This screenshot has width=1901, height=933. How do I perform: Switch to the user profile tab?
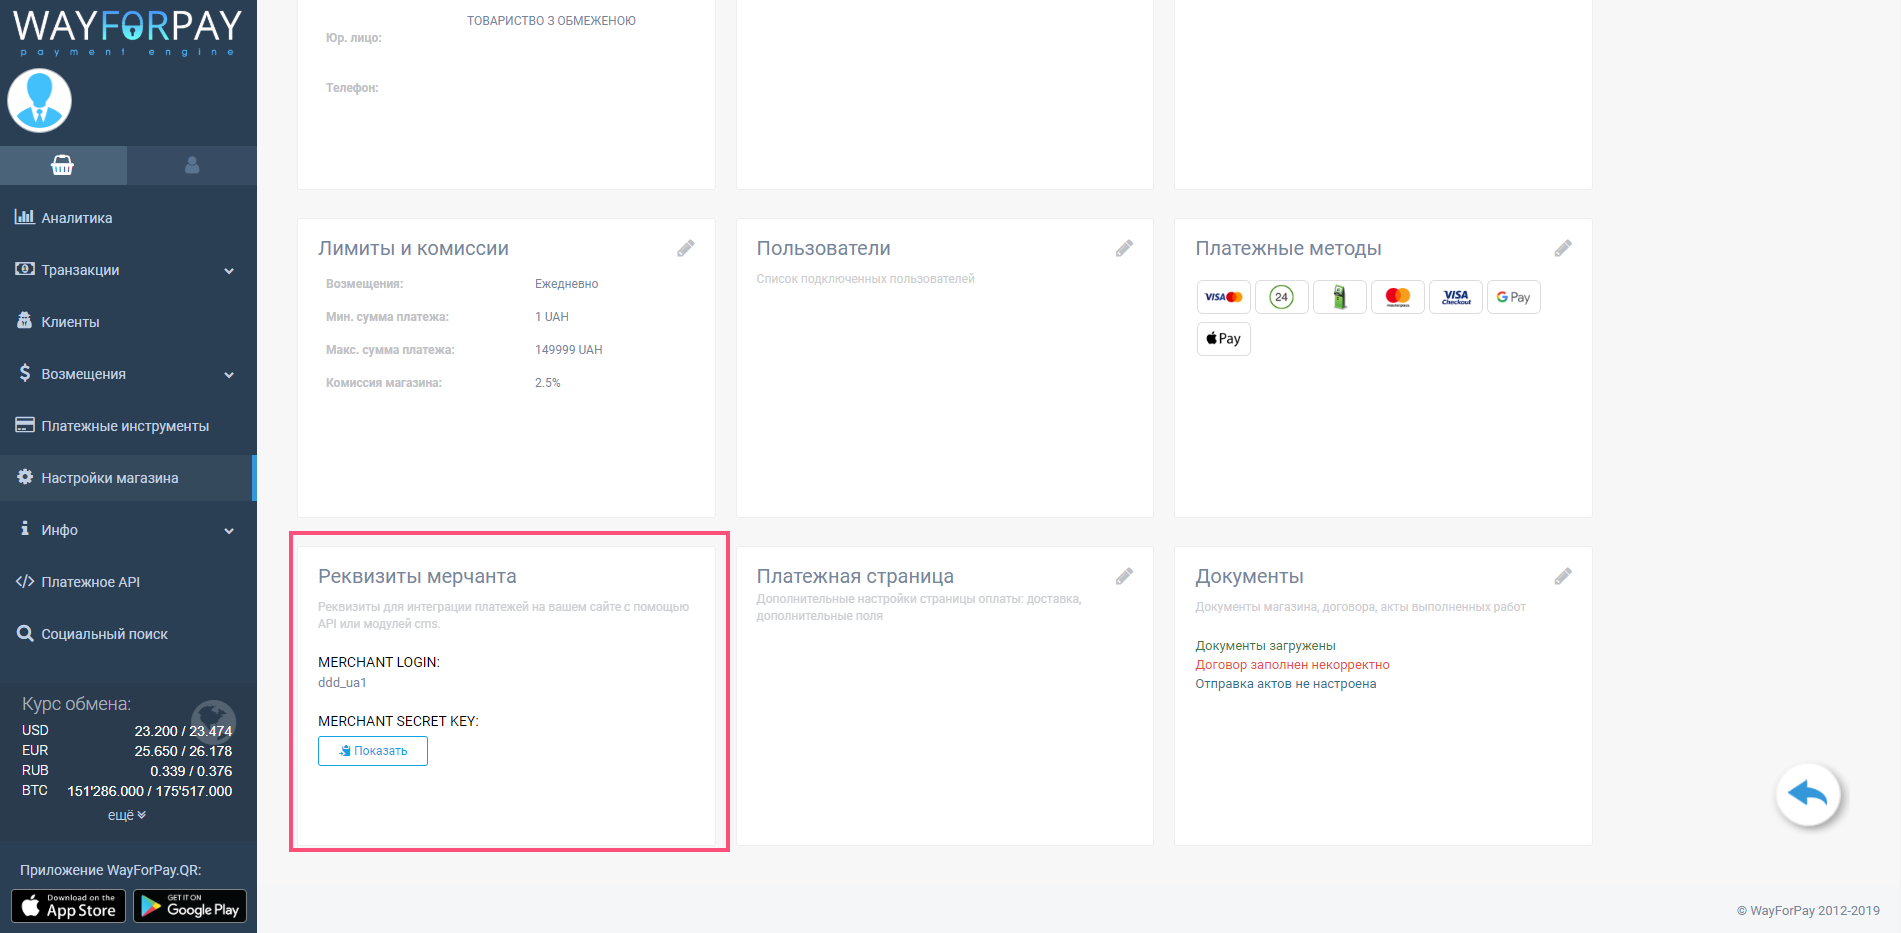(x=192, y=165)
